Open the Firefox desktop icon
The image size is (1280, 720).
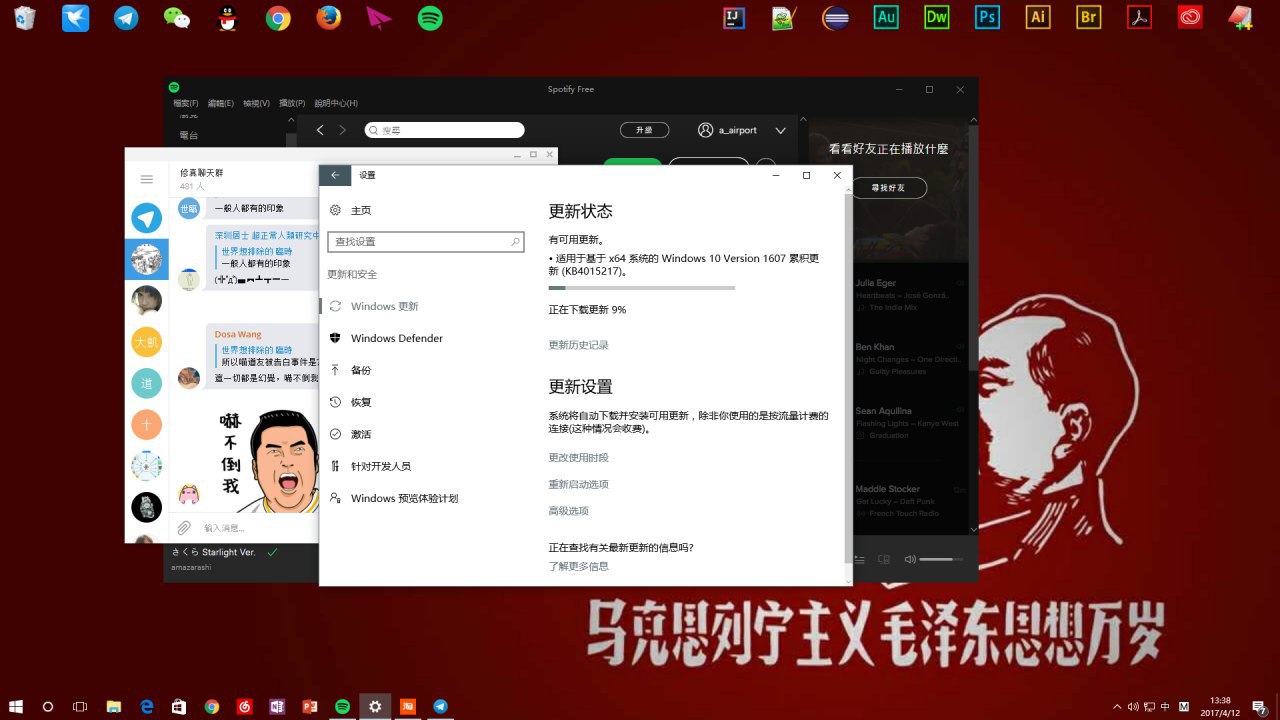tap(328, 17)
